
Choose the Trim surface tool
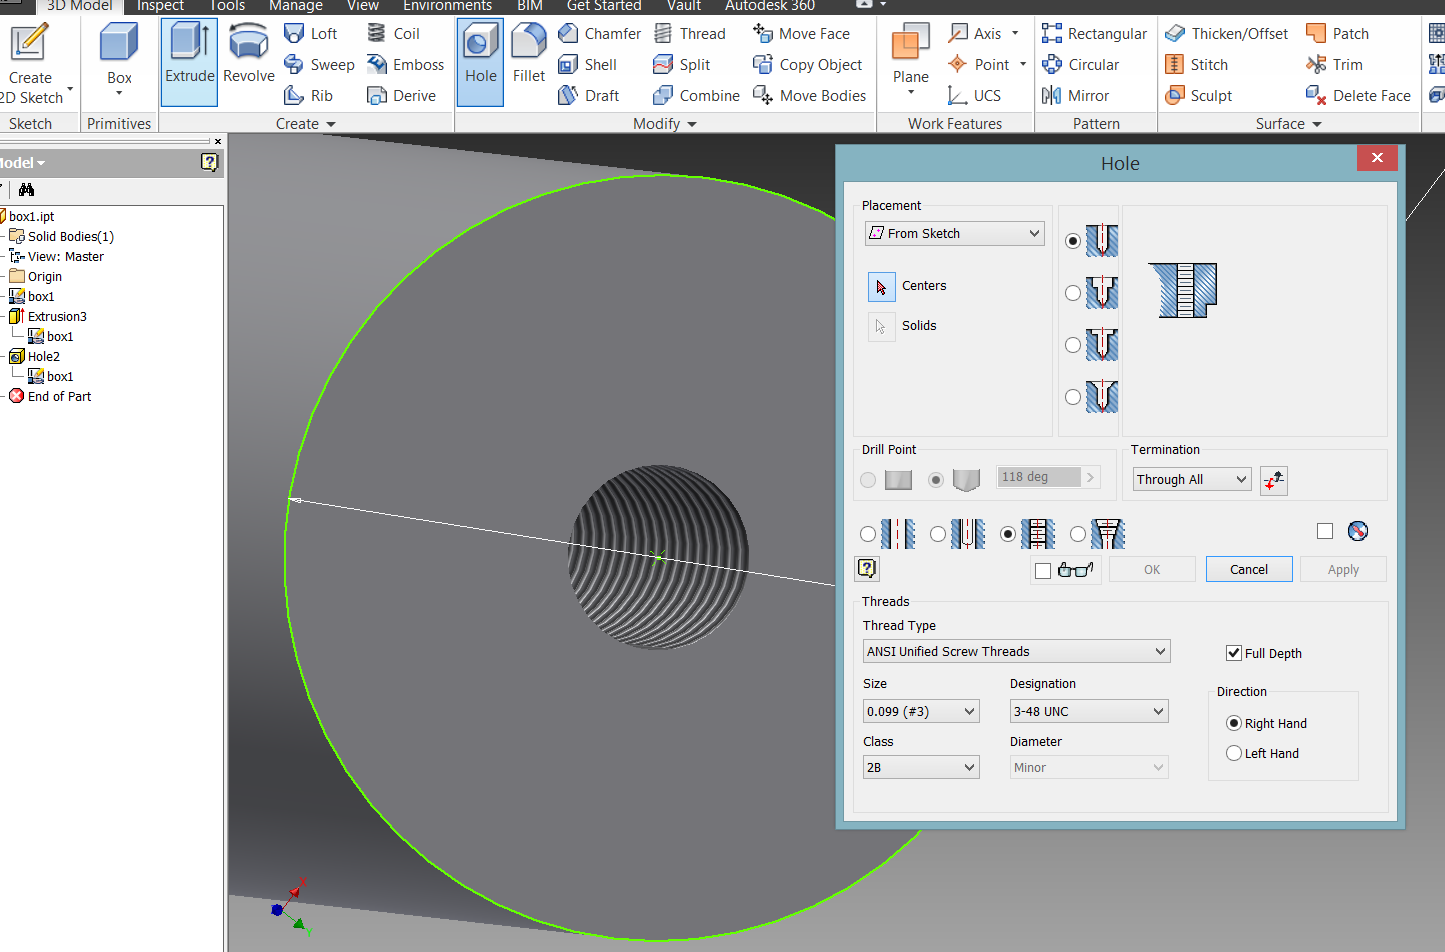(1334, 64)
